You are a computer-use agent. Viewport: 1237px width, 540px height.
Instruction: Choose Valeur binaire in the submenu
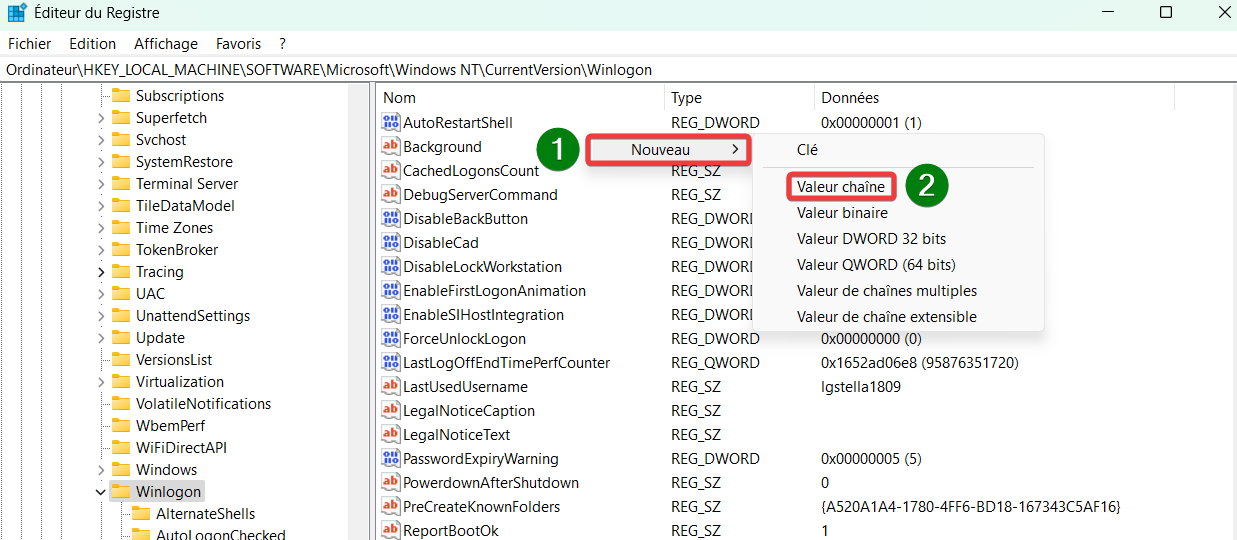[x=842, y=213]
